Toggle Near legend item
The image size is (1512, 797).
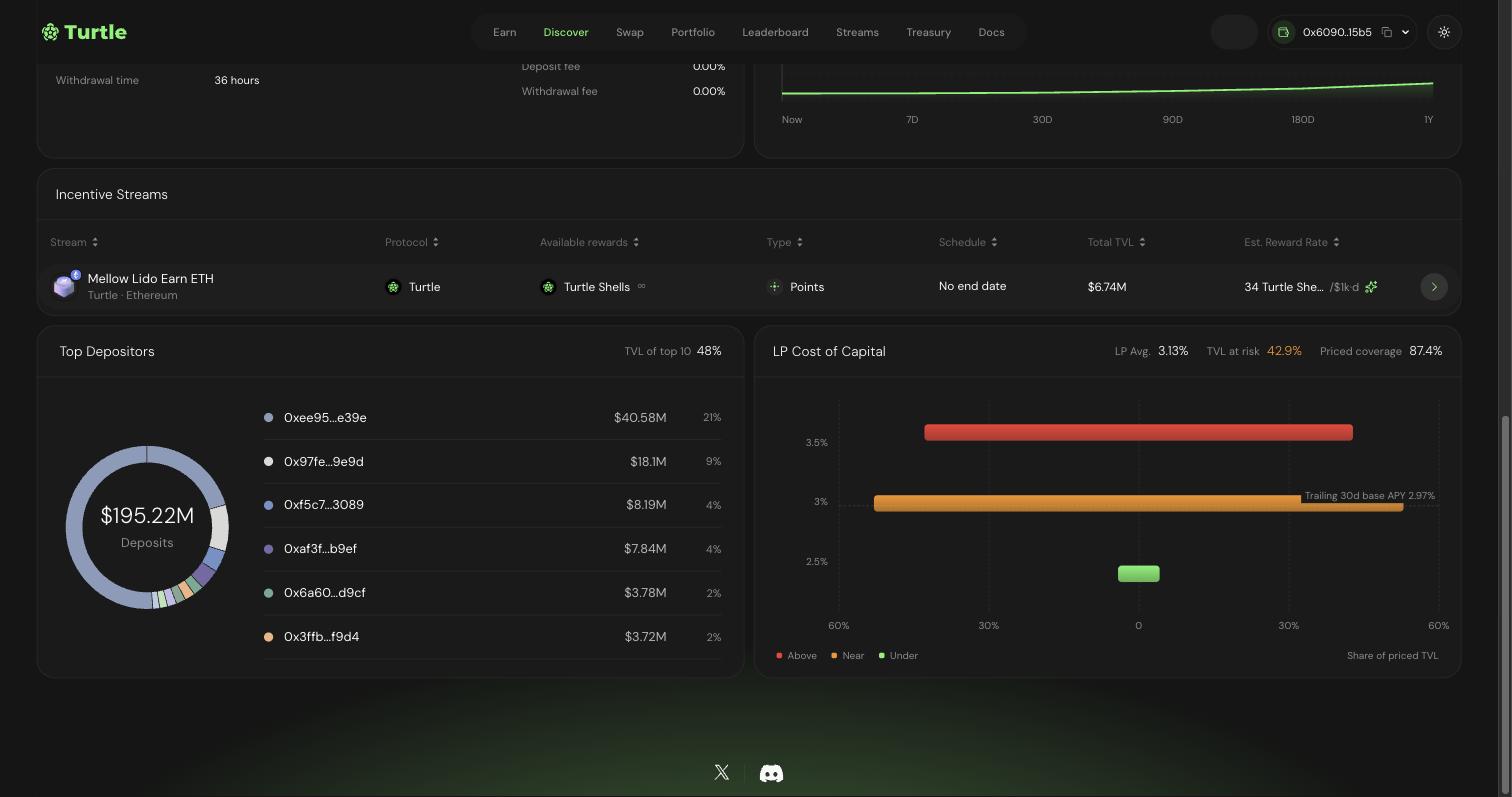point(847,656)
